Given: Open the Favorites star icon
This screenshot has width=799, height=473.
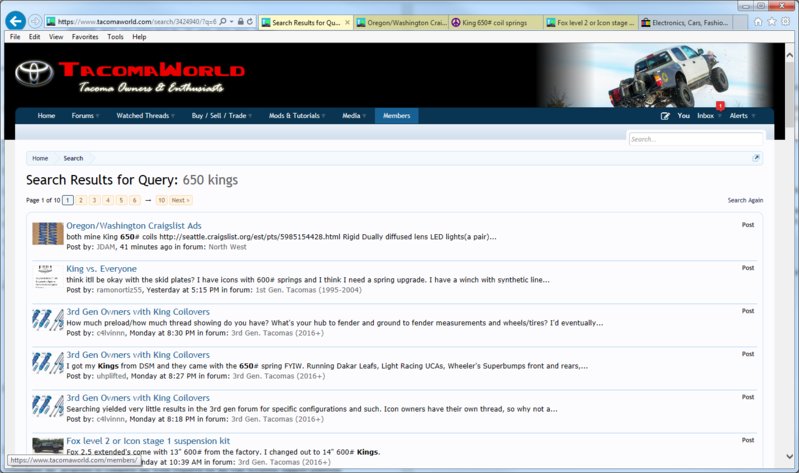Looking at the screenshot, I should pos(771,21).
